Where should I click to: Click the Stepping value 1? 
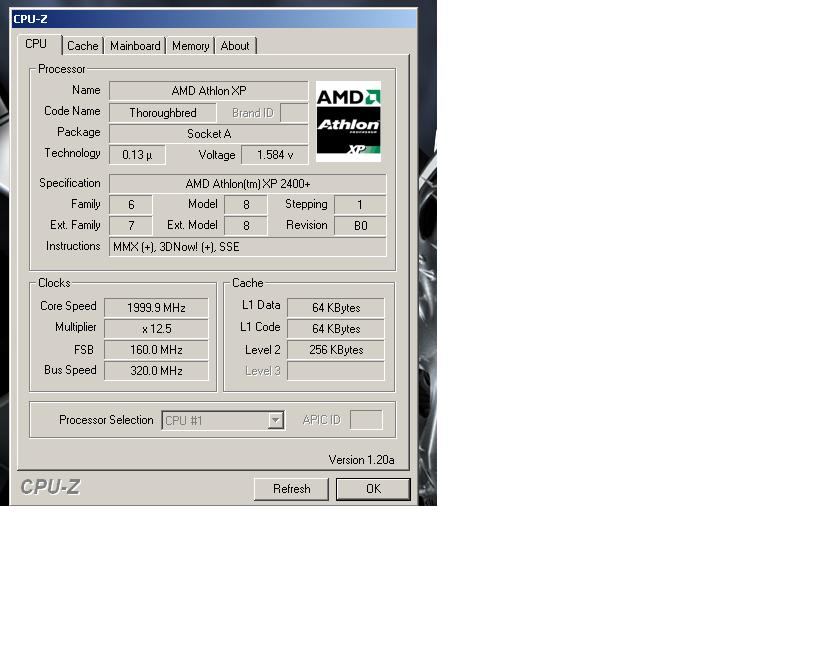pos(360,204)
